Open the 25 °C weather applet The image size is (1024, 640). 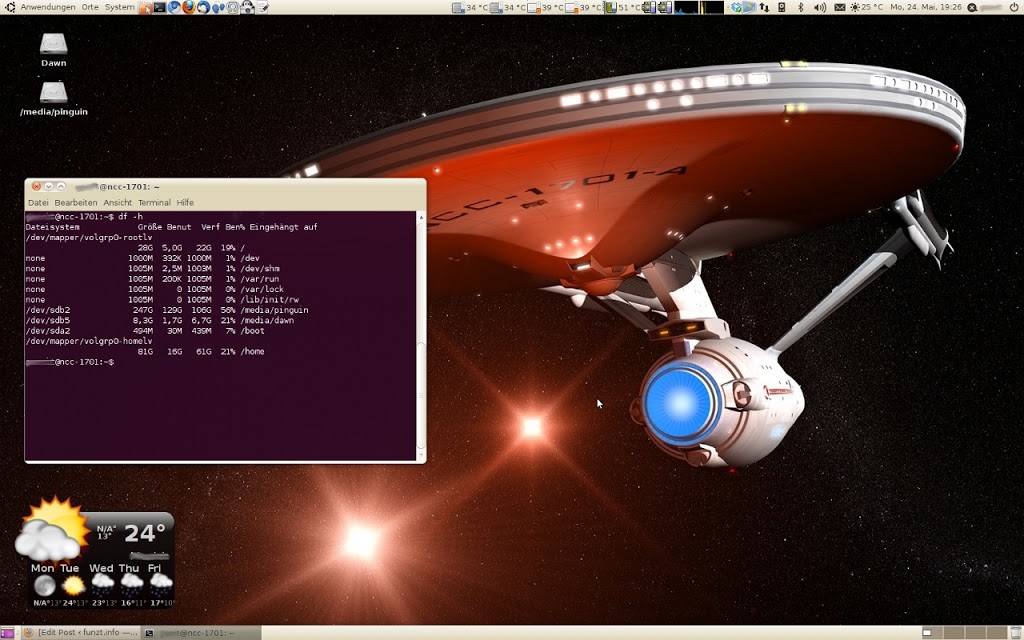pyautogui.click(x=866, y=7)
